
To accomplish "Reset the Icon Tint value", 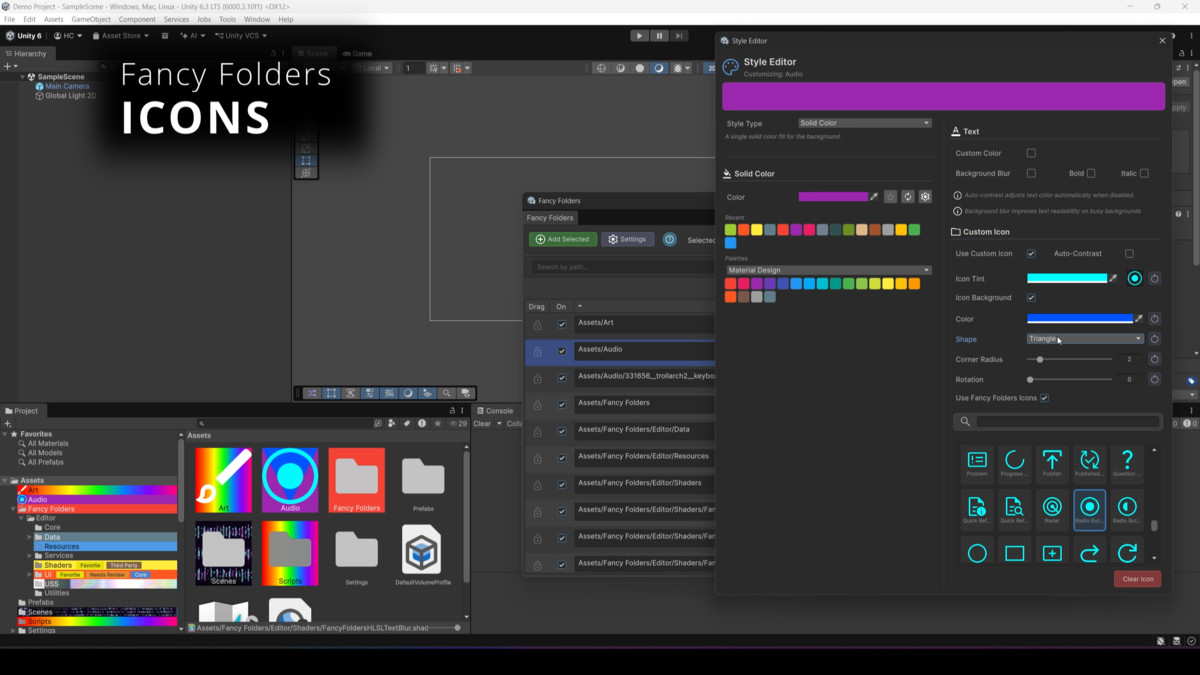I will (1154, 278).
